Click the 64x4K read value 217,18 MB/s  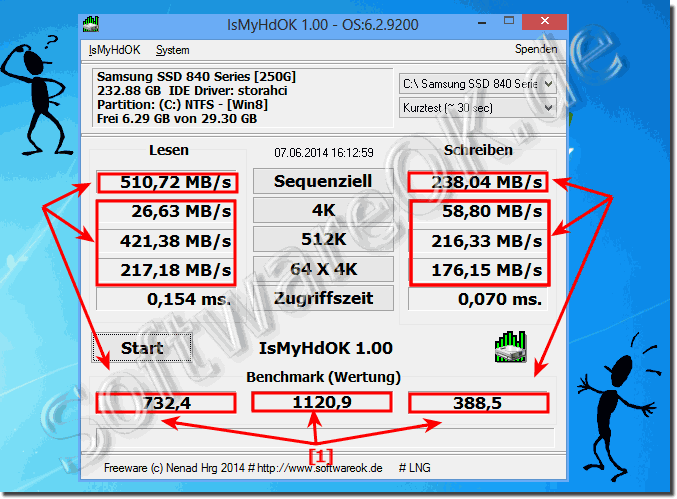pyautogui.click(x=167, y=270)
